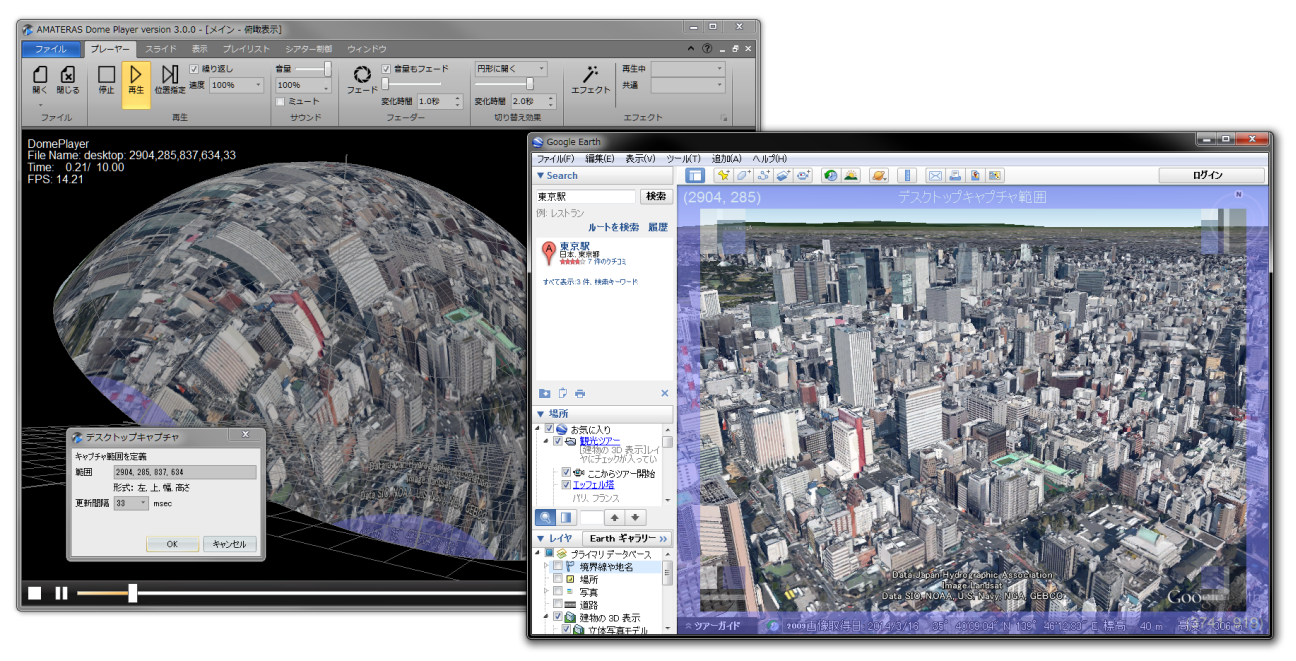
Task: Open the 円形に開く transition dropdown
Action: [511, 69]
